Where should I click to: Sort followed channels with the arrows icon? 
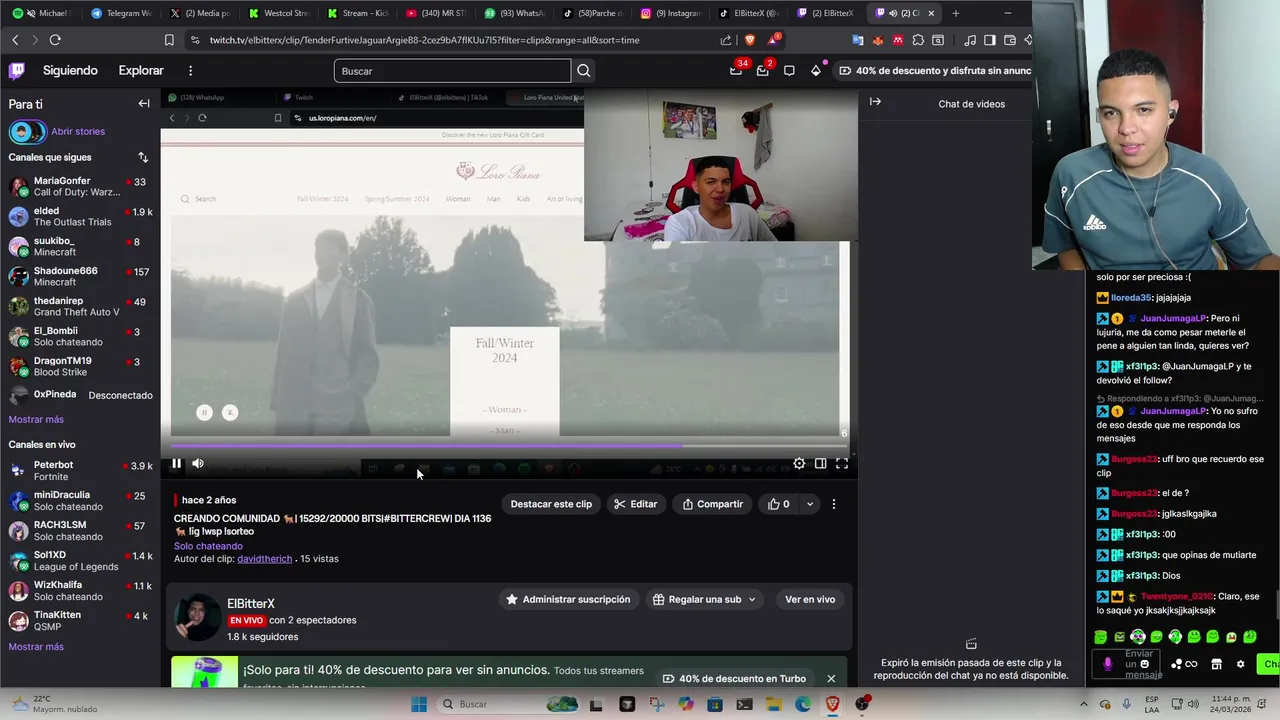tap(143, 157)
